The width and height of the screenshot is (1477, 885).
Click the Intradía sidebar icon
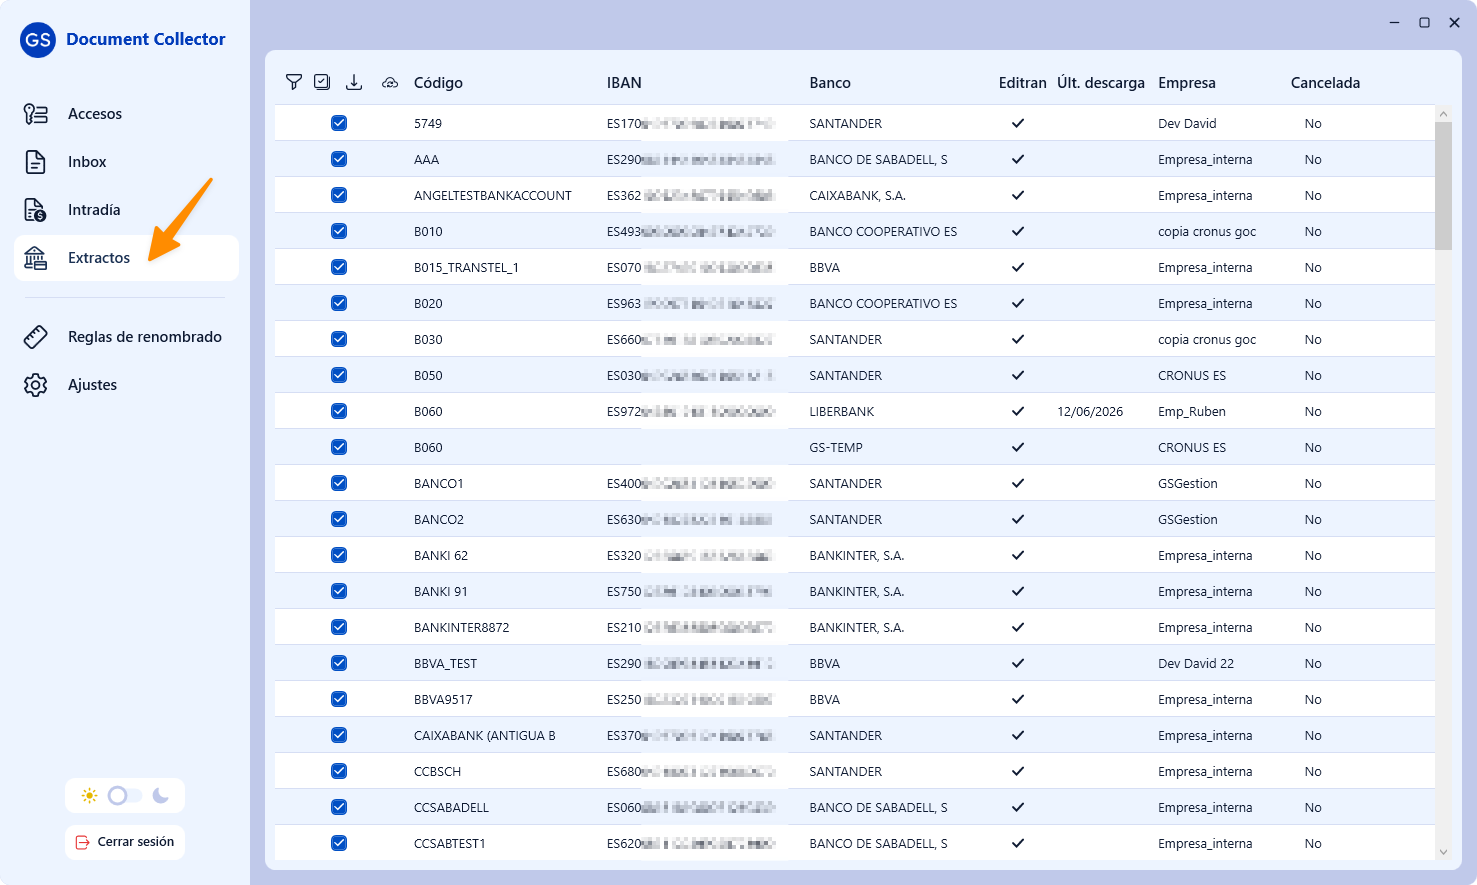point(35,210)
